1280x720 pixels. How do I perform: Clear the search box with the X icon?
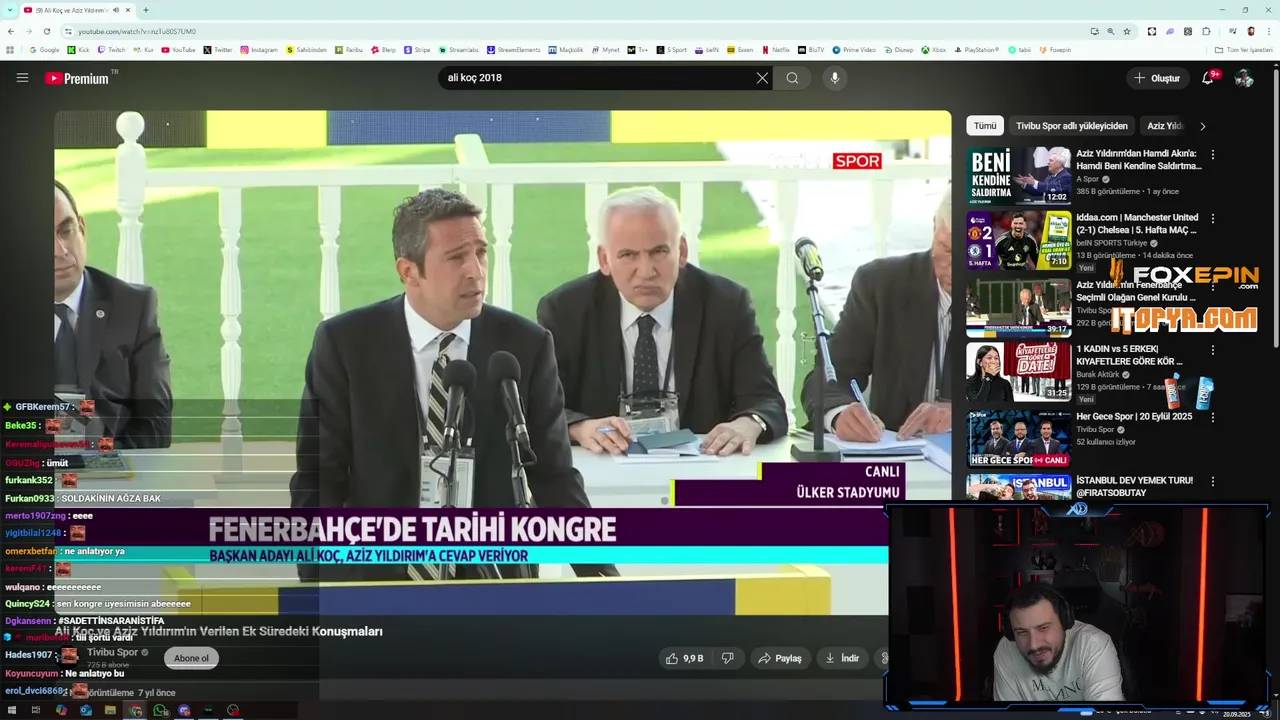[762, 78]
